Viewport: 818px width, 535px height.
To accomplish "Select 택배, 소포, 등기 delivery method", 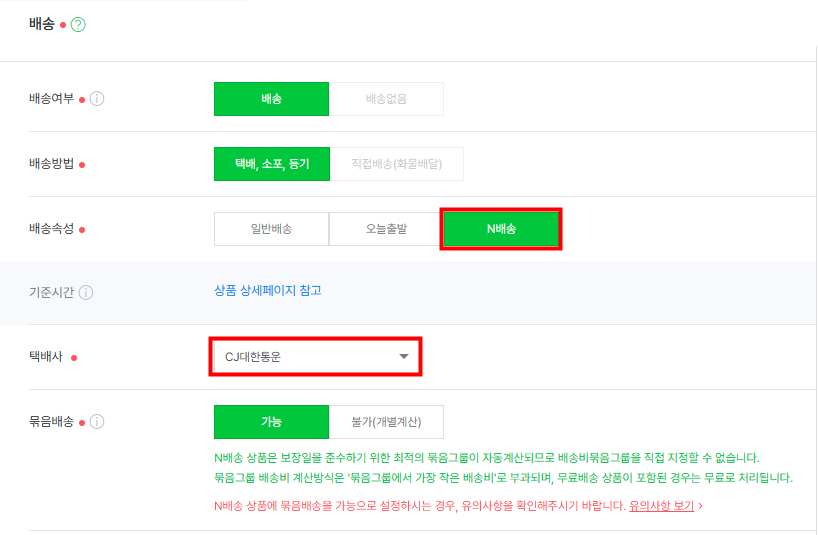I will pos(271,164).
